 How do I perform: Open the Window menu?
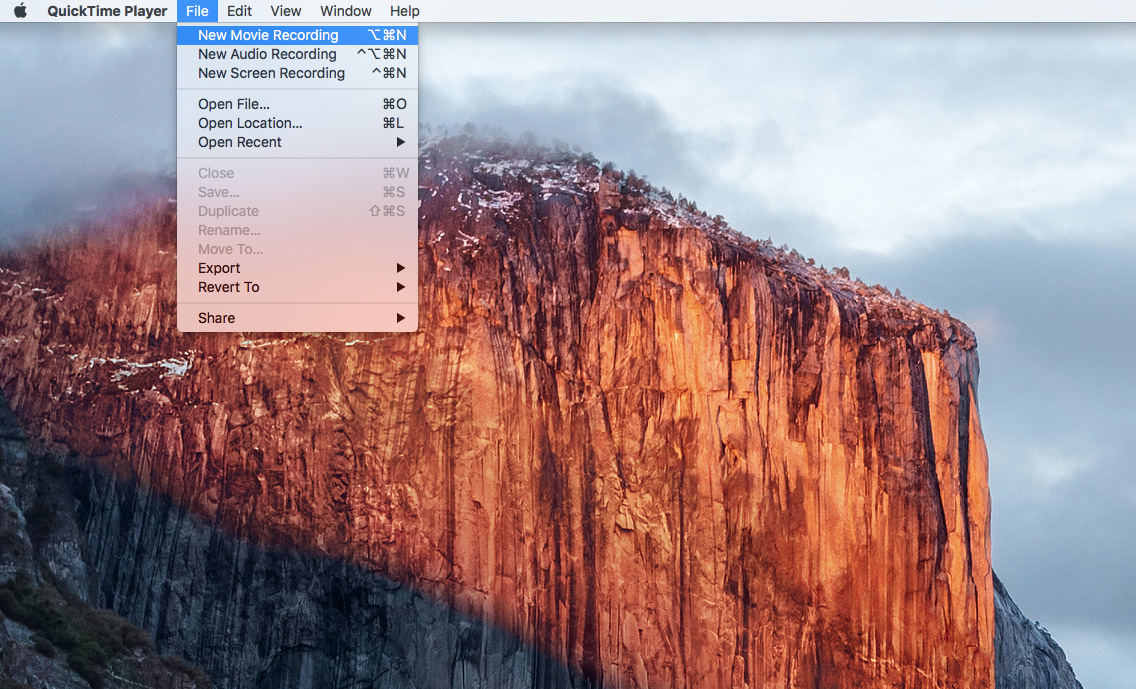(x=345, y=11)
